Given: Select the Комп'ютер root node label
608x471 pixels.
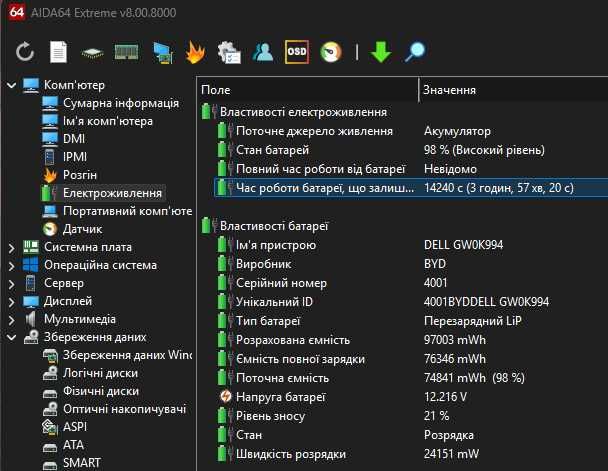Looking at the screenshot, I should [x=74, y=85].
